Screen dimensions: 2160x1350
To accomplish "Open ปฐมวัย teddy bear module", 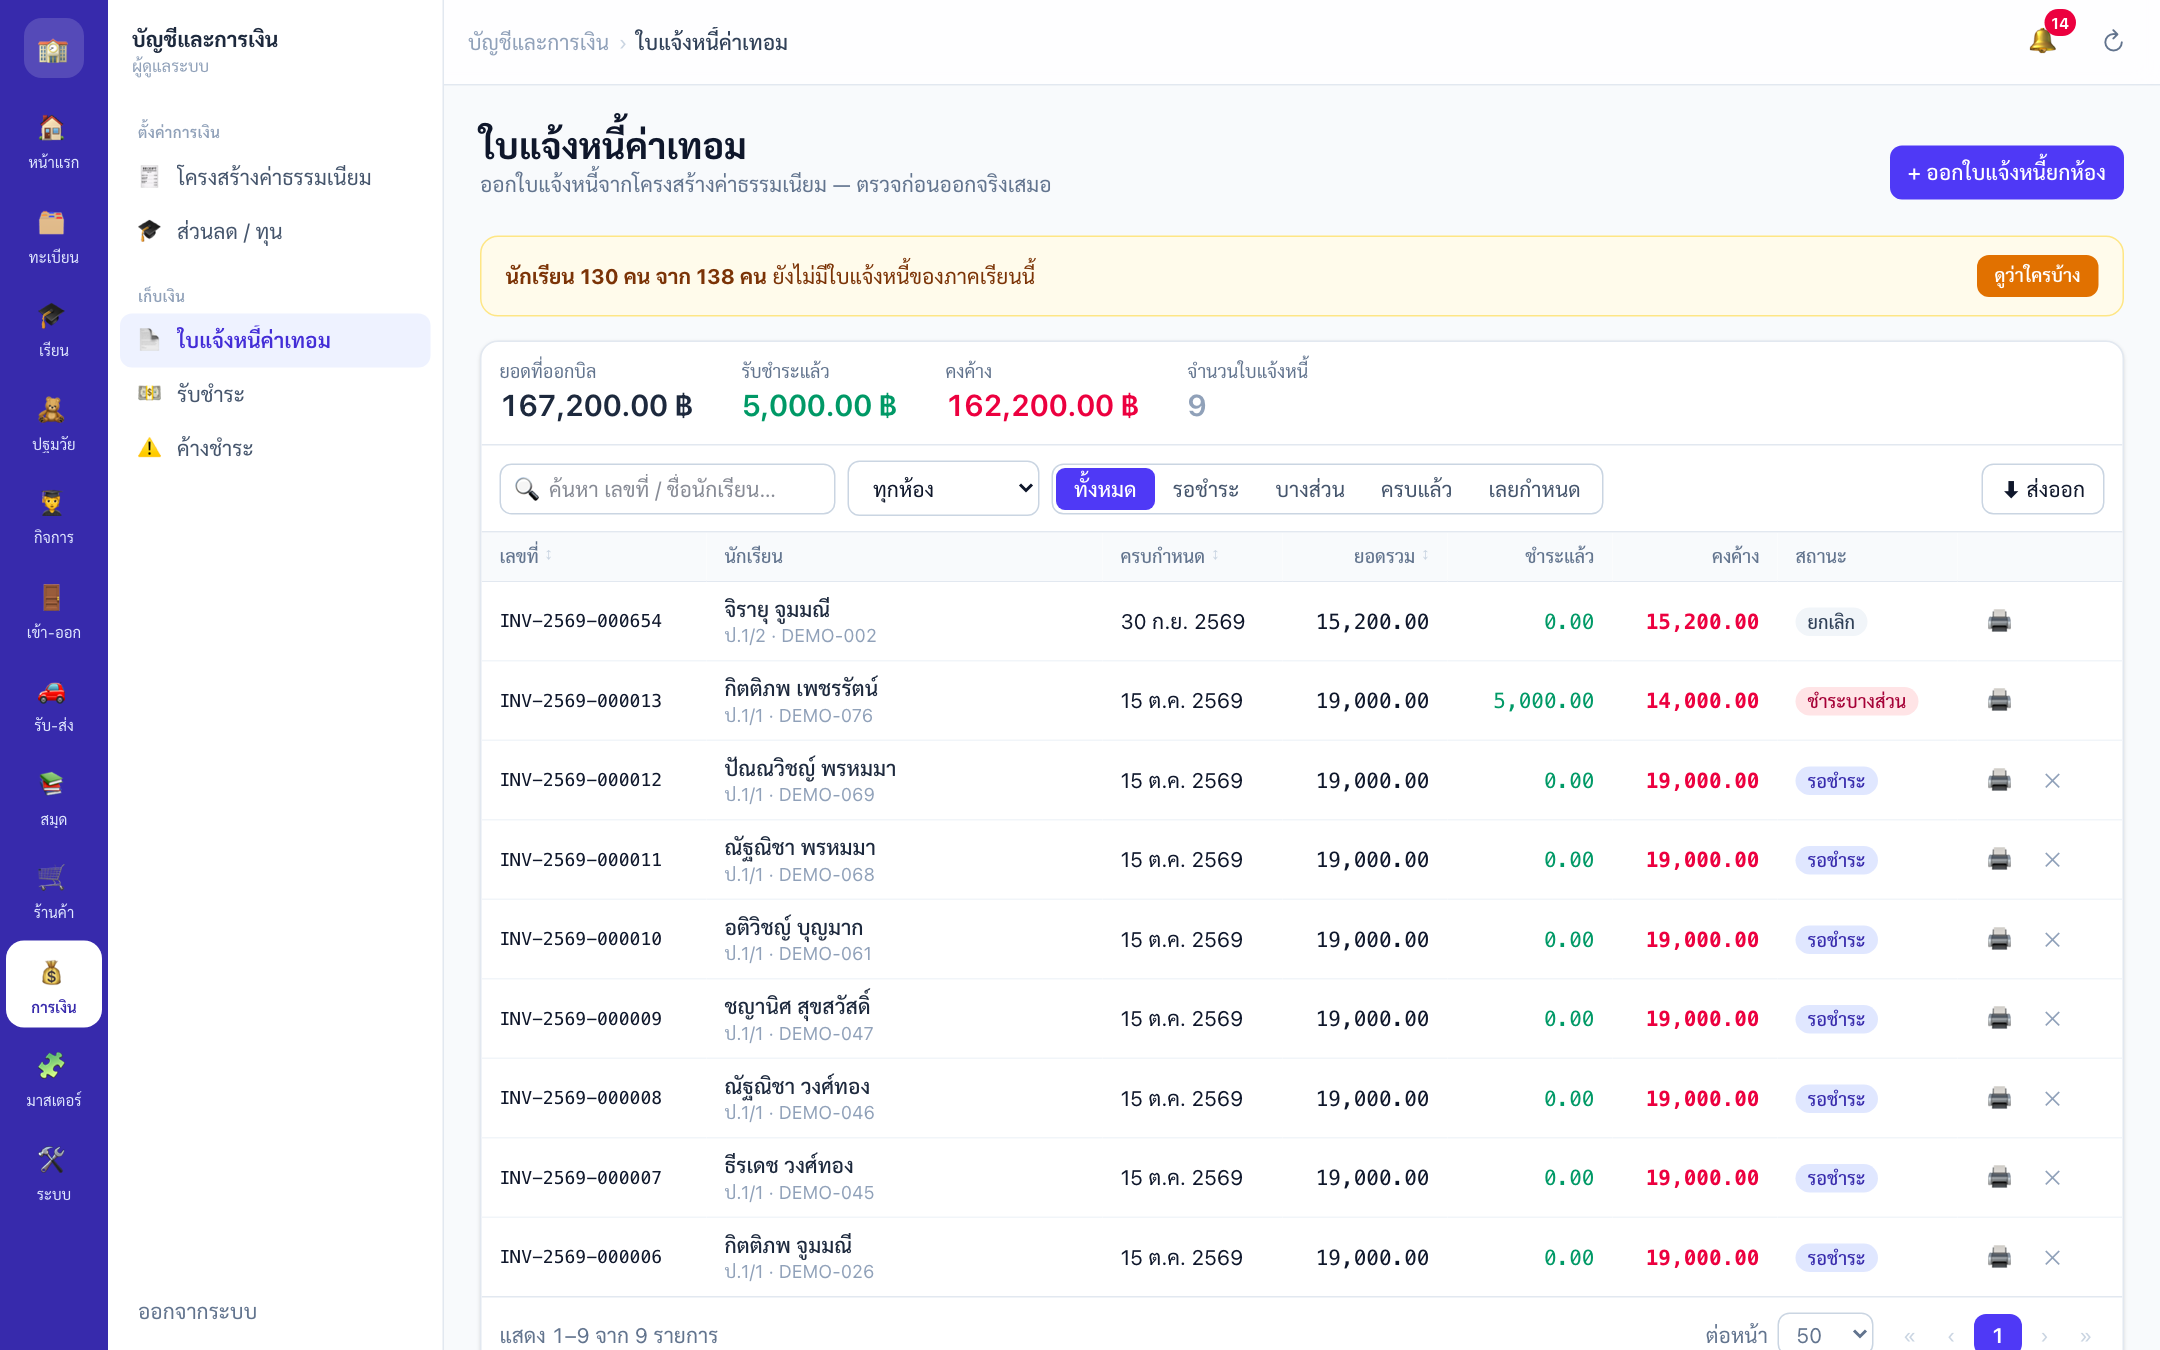I will tap(54, 424).
